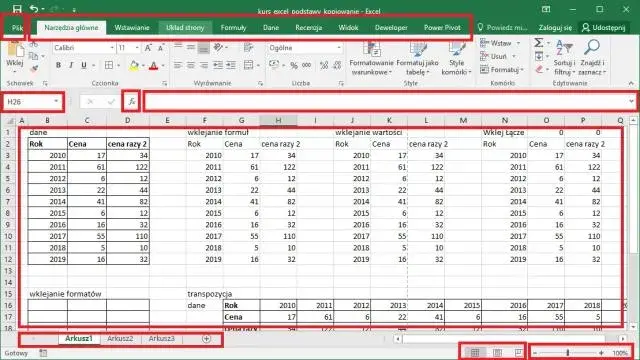Undo the last action
640x360 pixels.
[34, 9]
